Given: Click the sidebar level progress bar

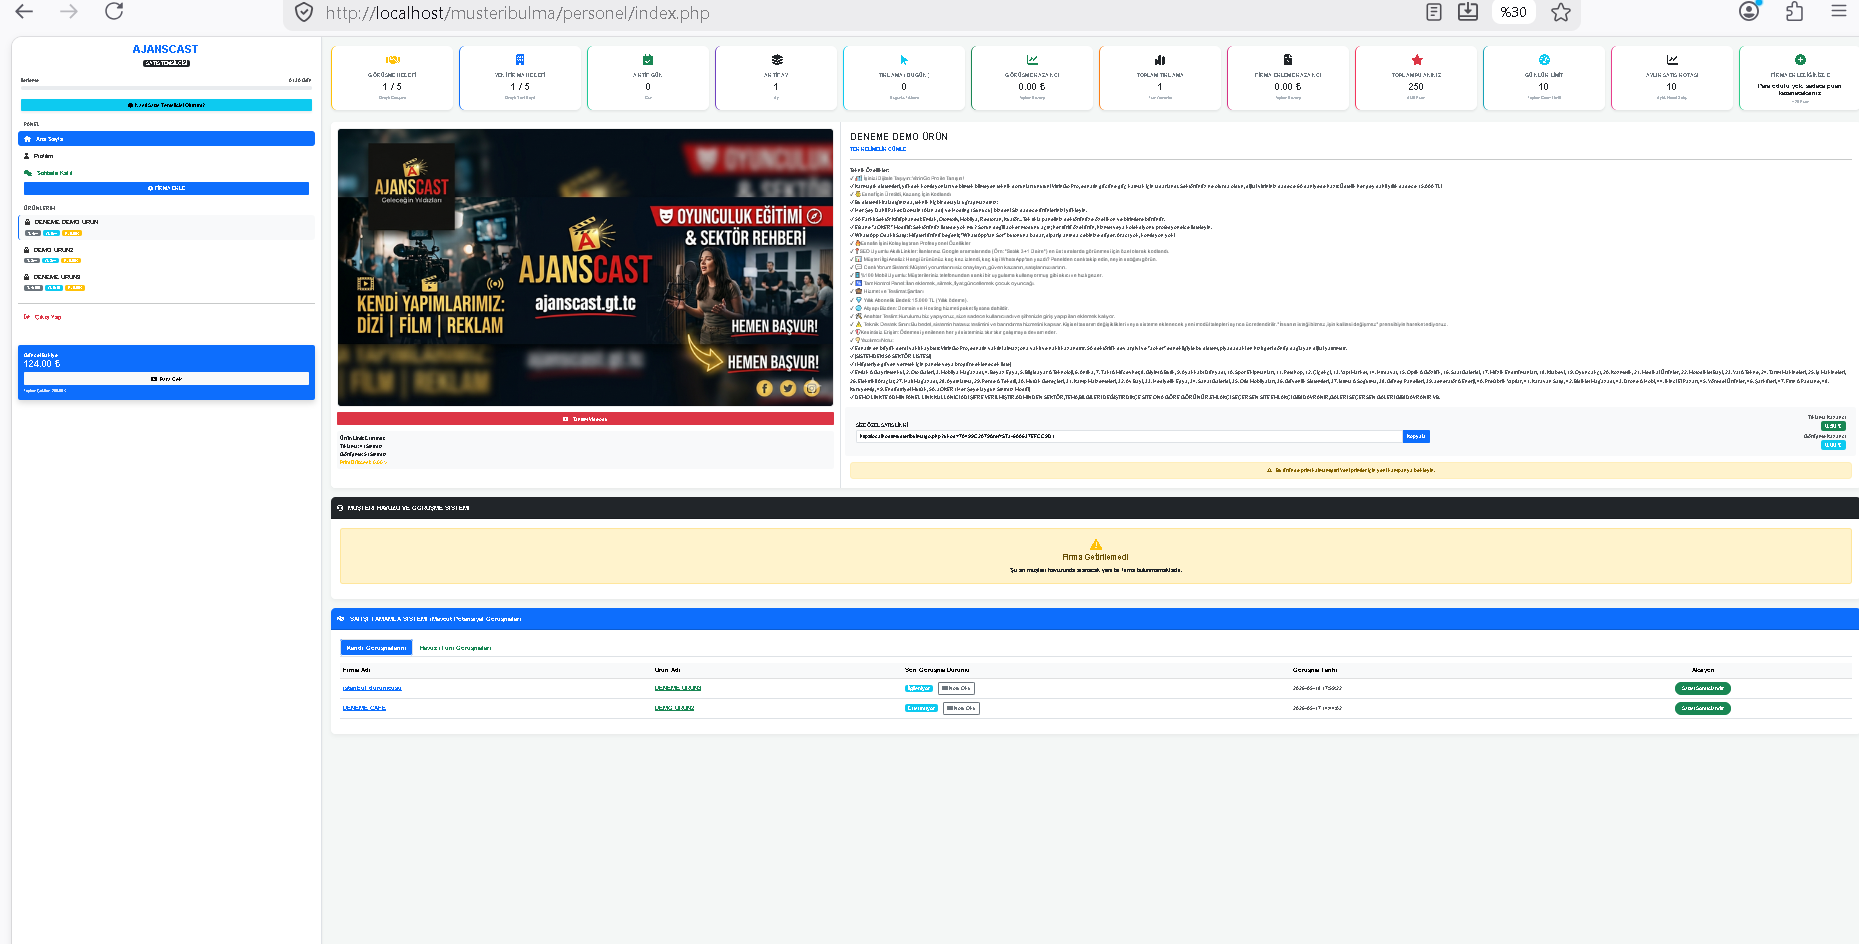Looking at the screenshot, I should pos(166,88).
